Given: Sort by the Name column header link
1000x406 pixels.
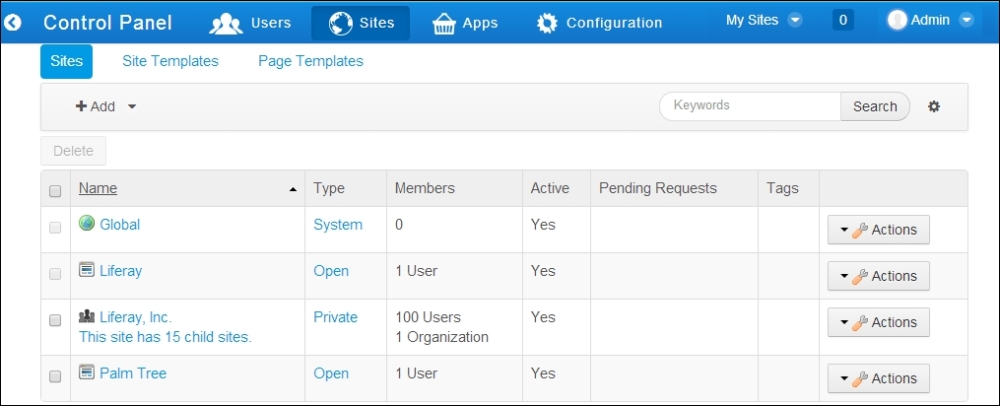Looking at the screenshot, I should click(98, 188).
